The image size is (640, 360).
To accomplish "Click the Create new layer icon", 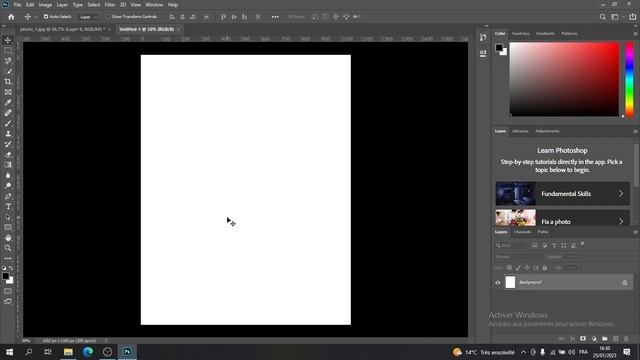I will point(616,339).
